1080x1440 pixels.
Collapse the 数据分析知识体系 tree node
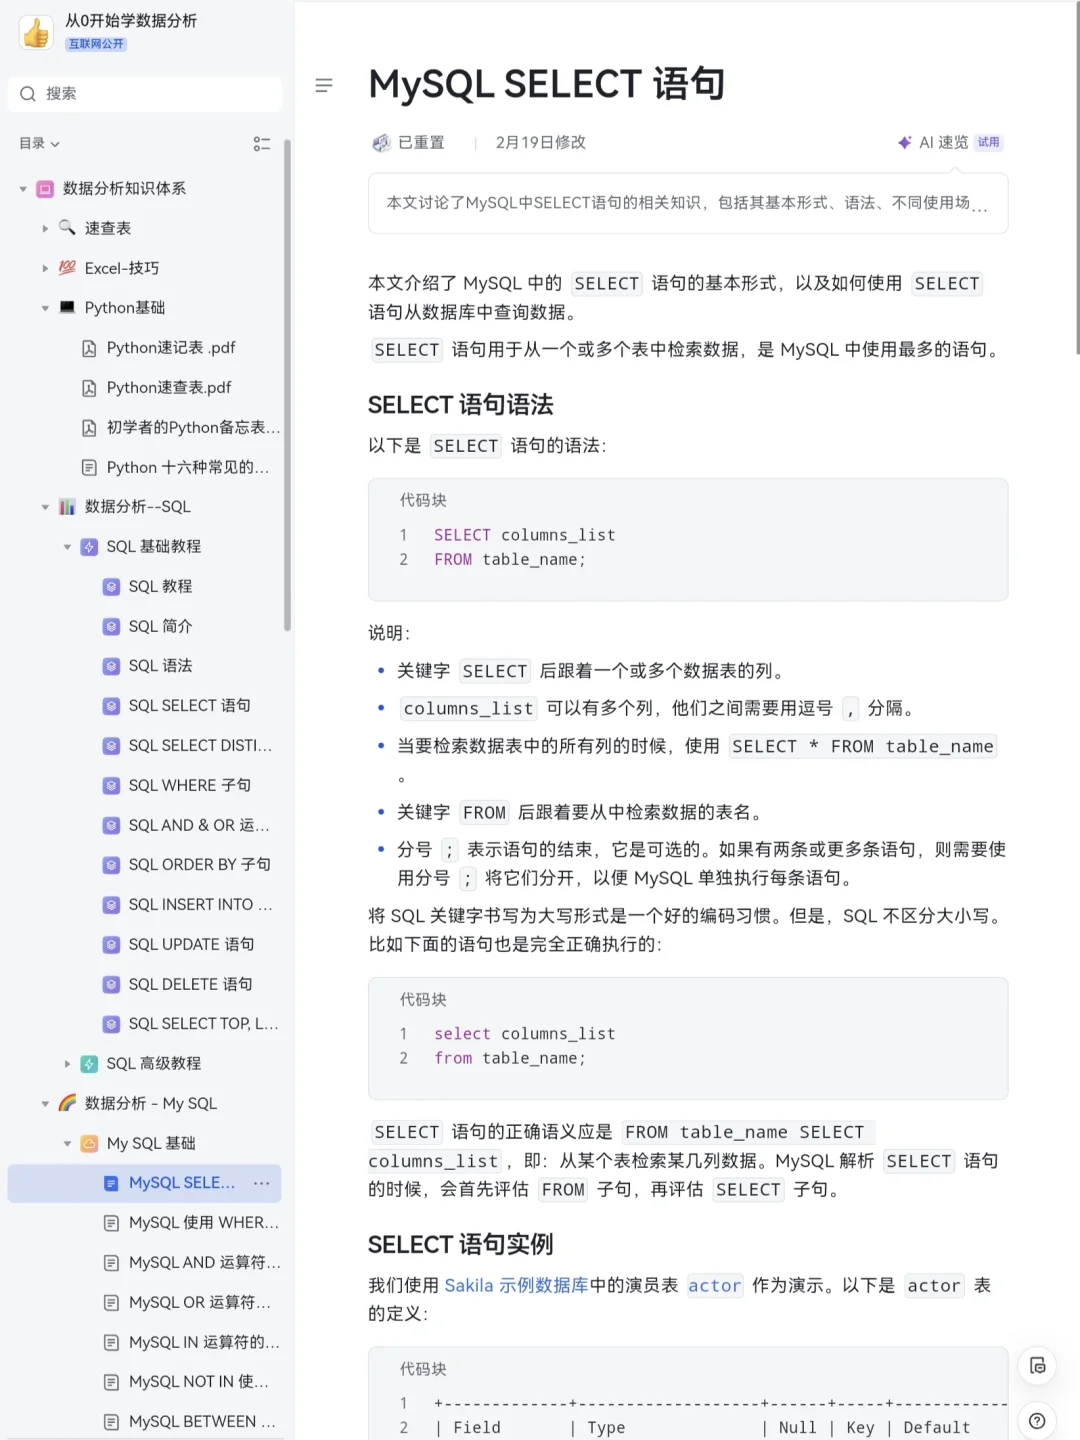tap(22, 188)
